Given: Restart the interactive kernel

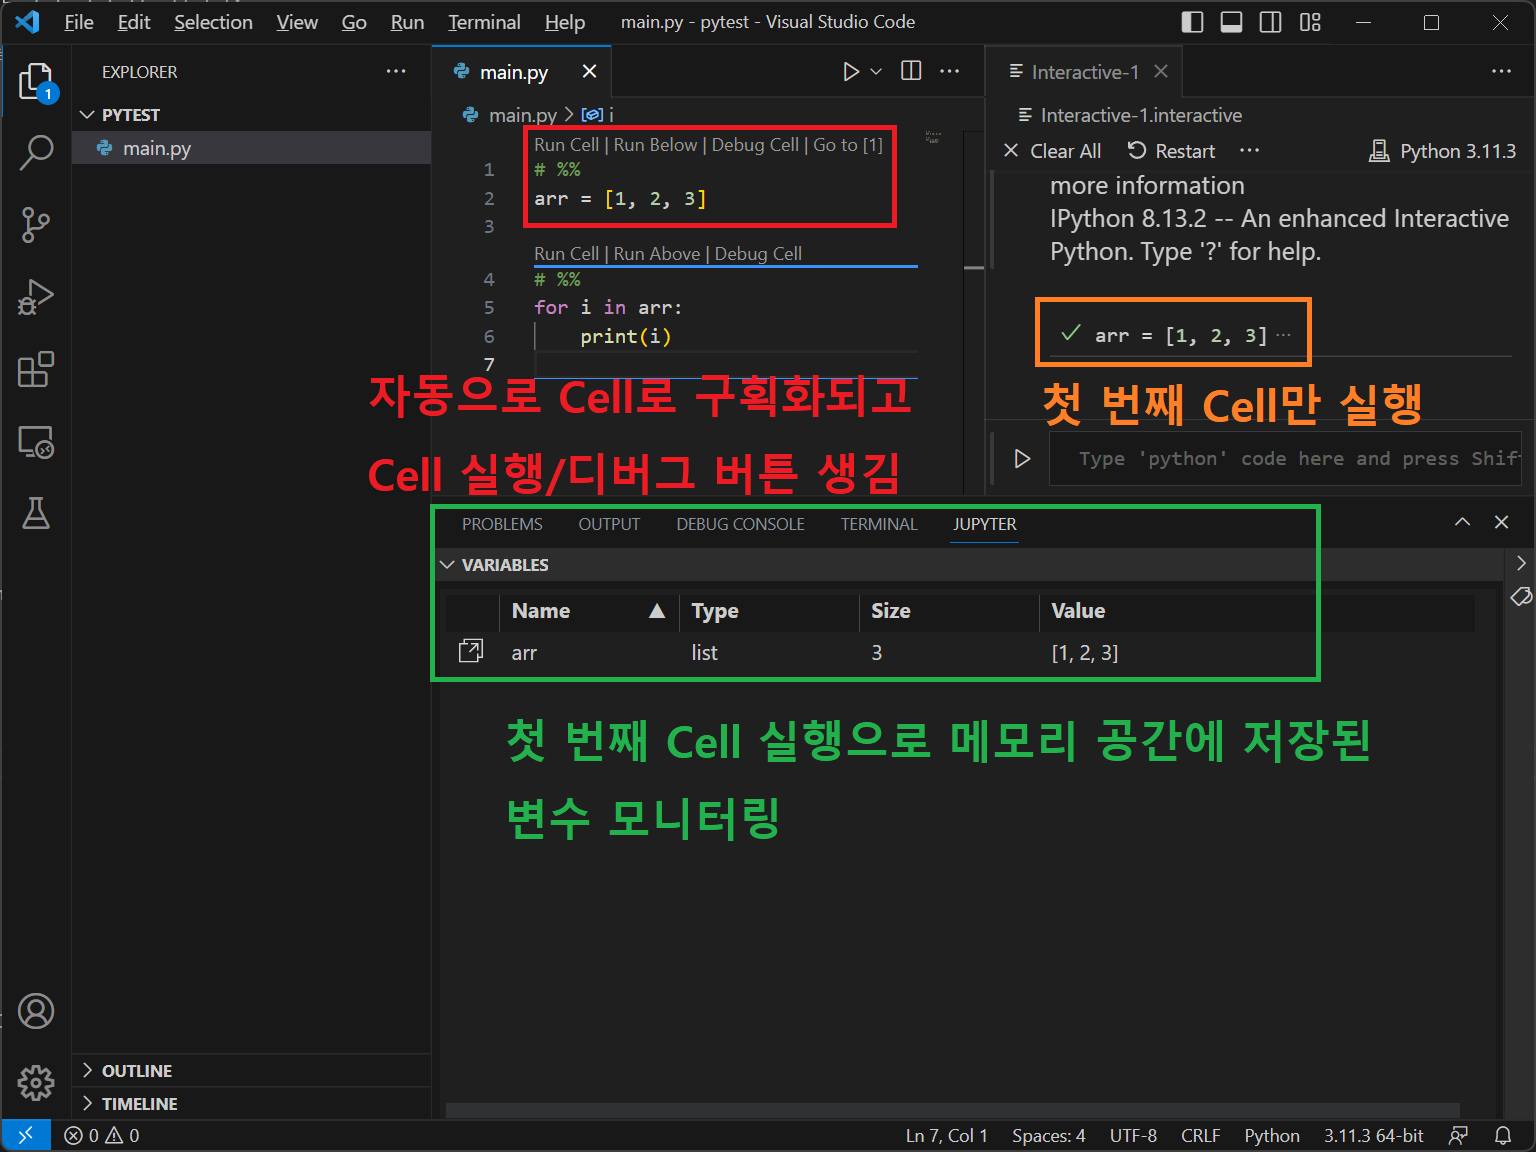Looking at the screenshot, I should click(1171, 151).
